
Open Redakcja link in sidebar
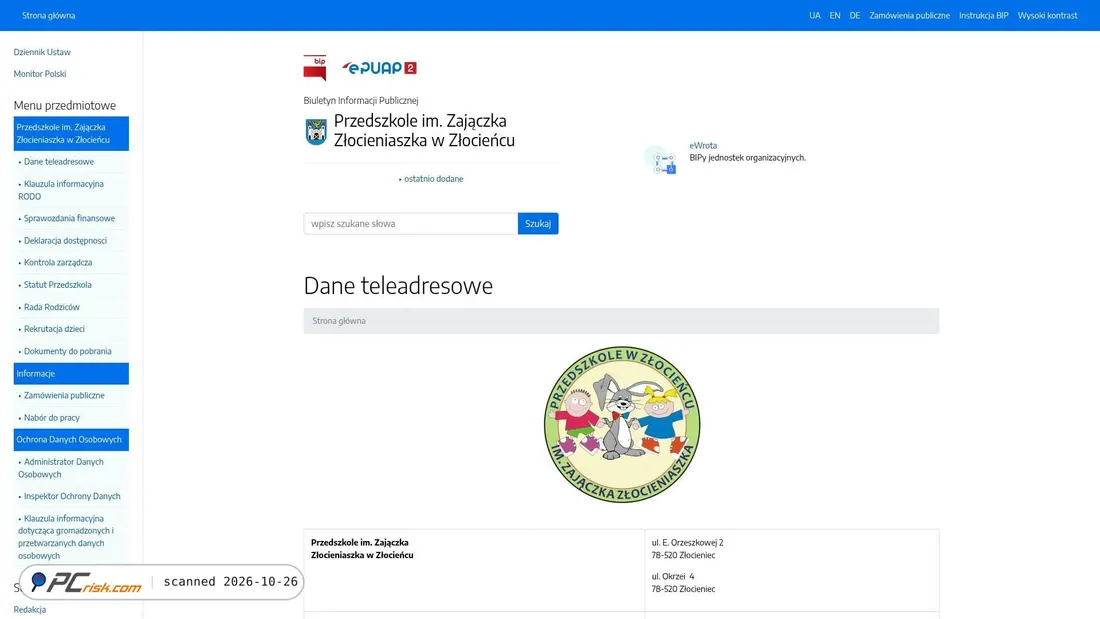[x=29, y=610]
